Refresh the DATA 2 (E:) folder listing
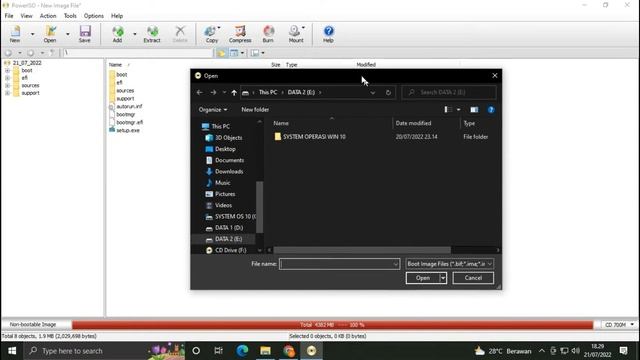The height and width of the screenshot is (360, 640). pos(388,93)
